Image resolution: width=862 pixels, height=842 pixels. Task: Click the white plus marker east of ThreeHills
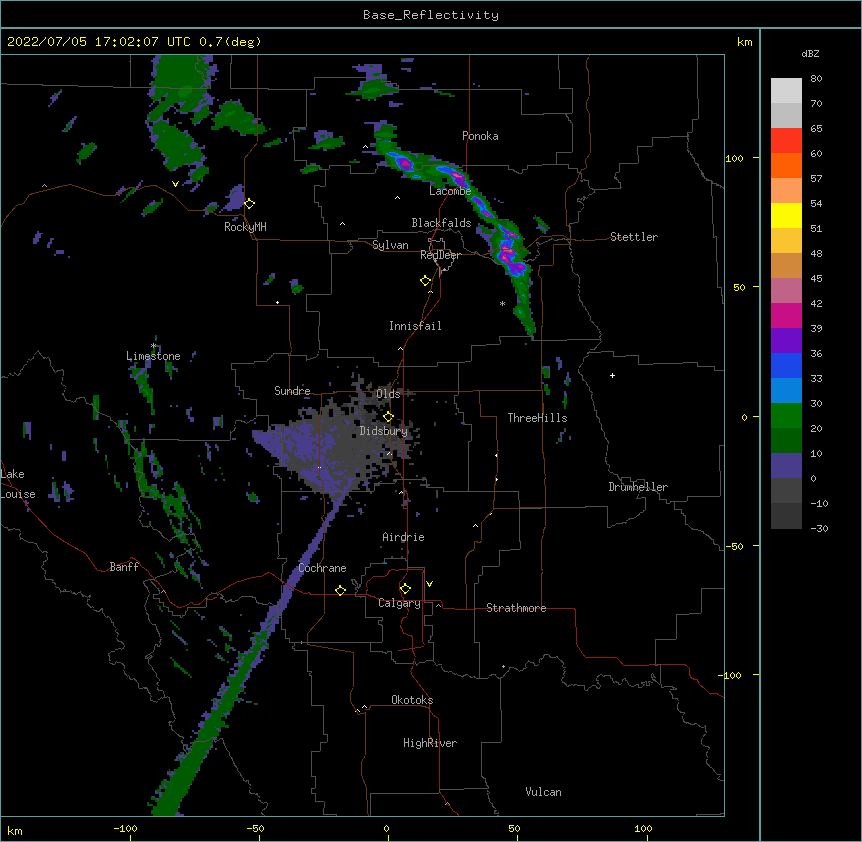point(612,375)
